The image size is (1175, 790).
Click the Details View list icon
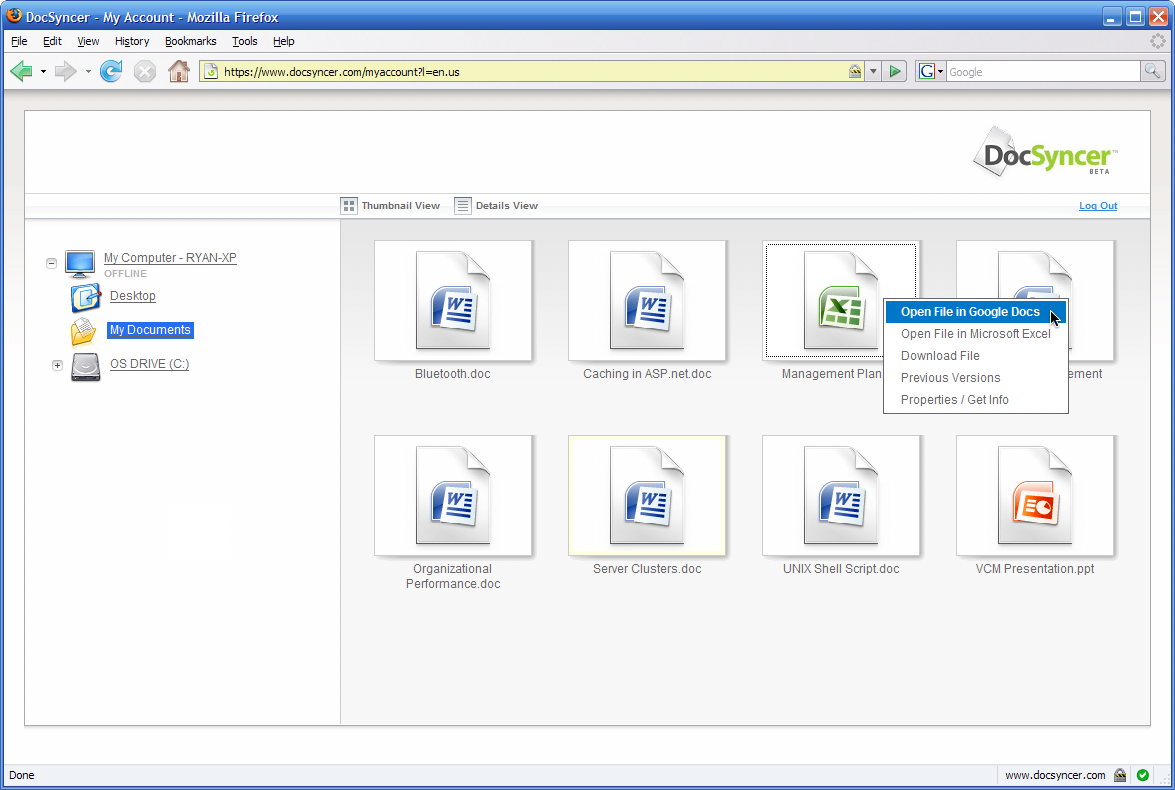point(463,205)
